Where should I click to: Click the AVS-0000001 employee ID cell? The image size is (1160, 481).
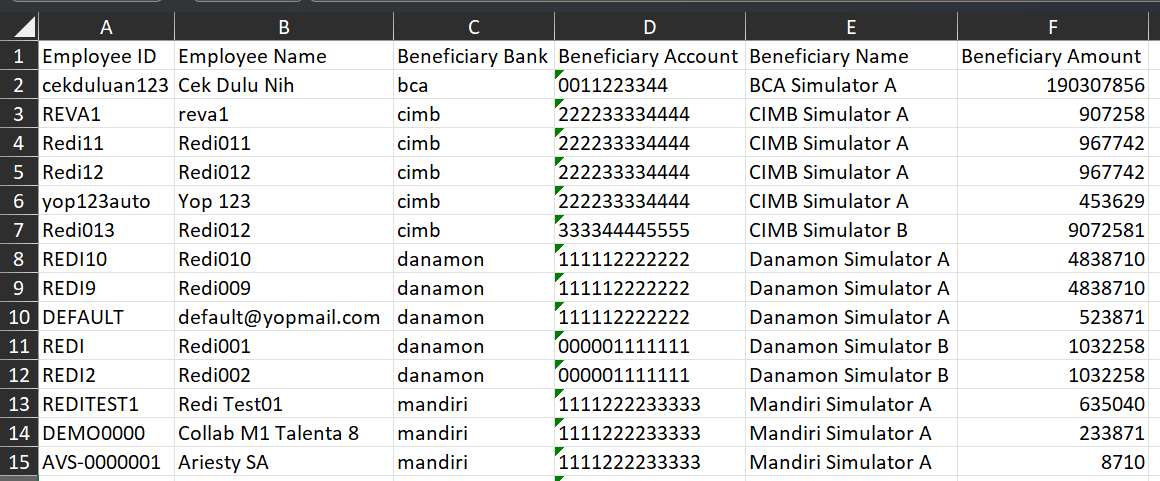(107, 462)
